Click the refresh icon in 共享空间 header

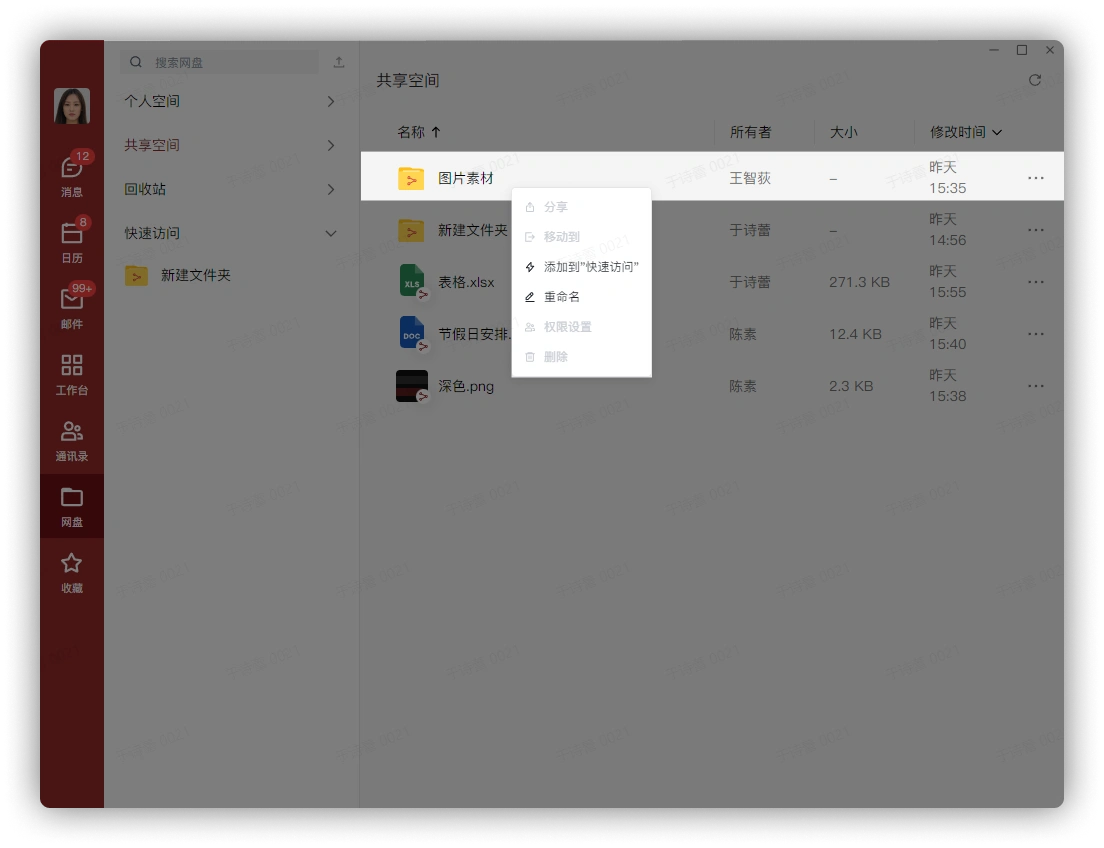(x=1034, y=80)
